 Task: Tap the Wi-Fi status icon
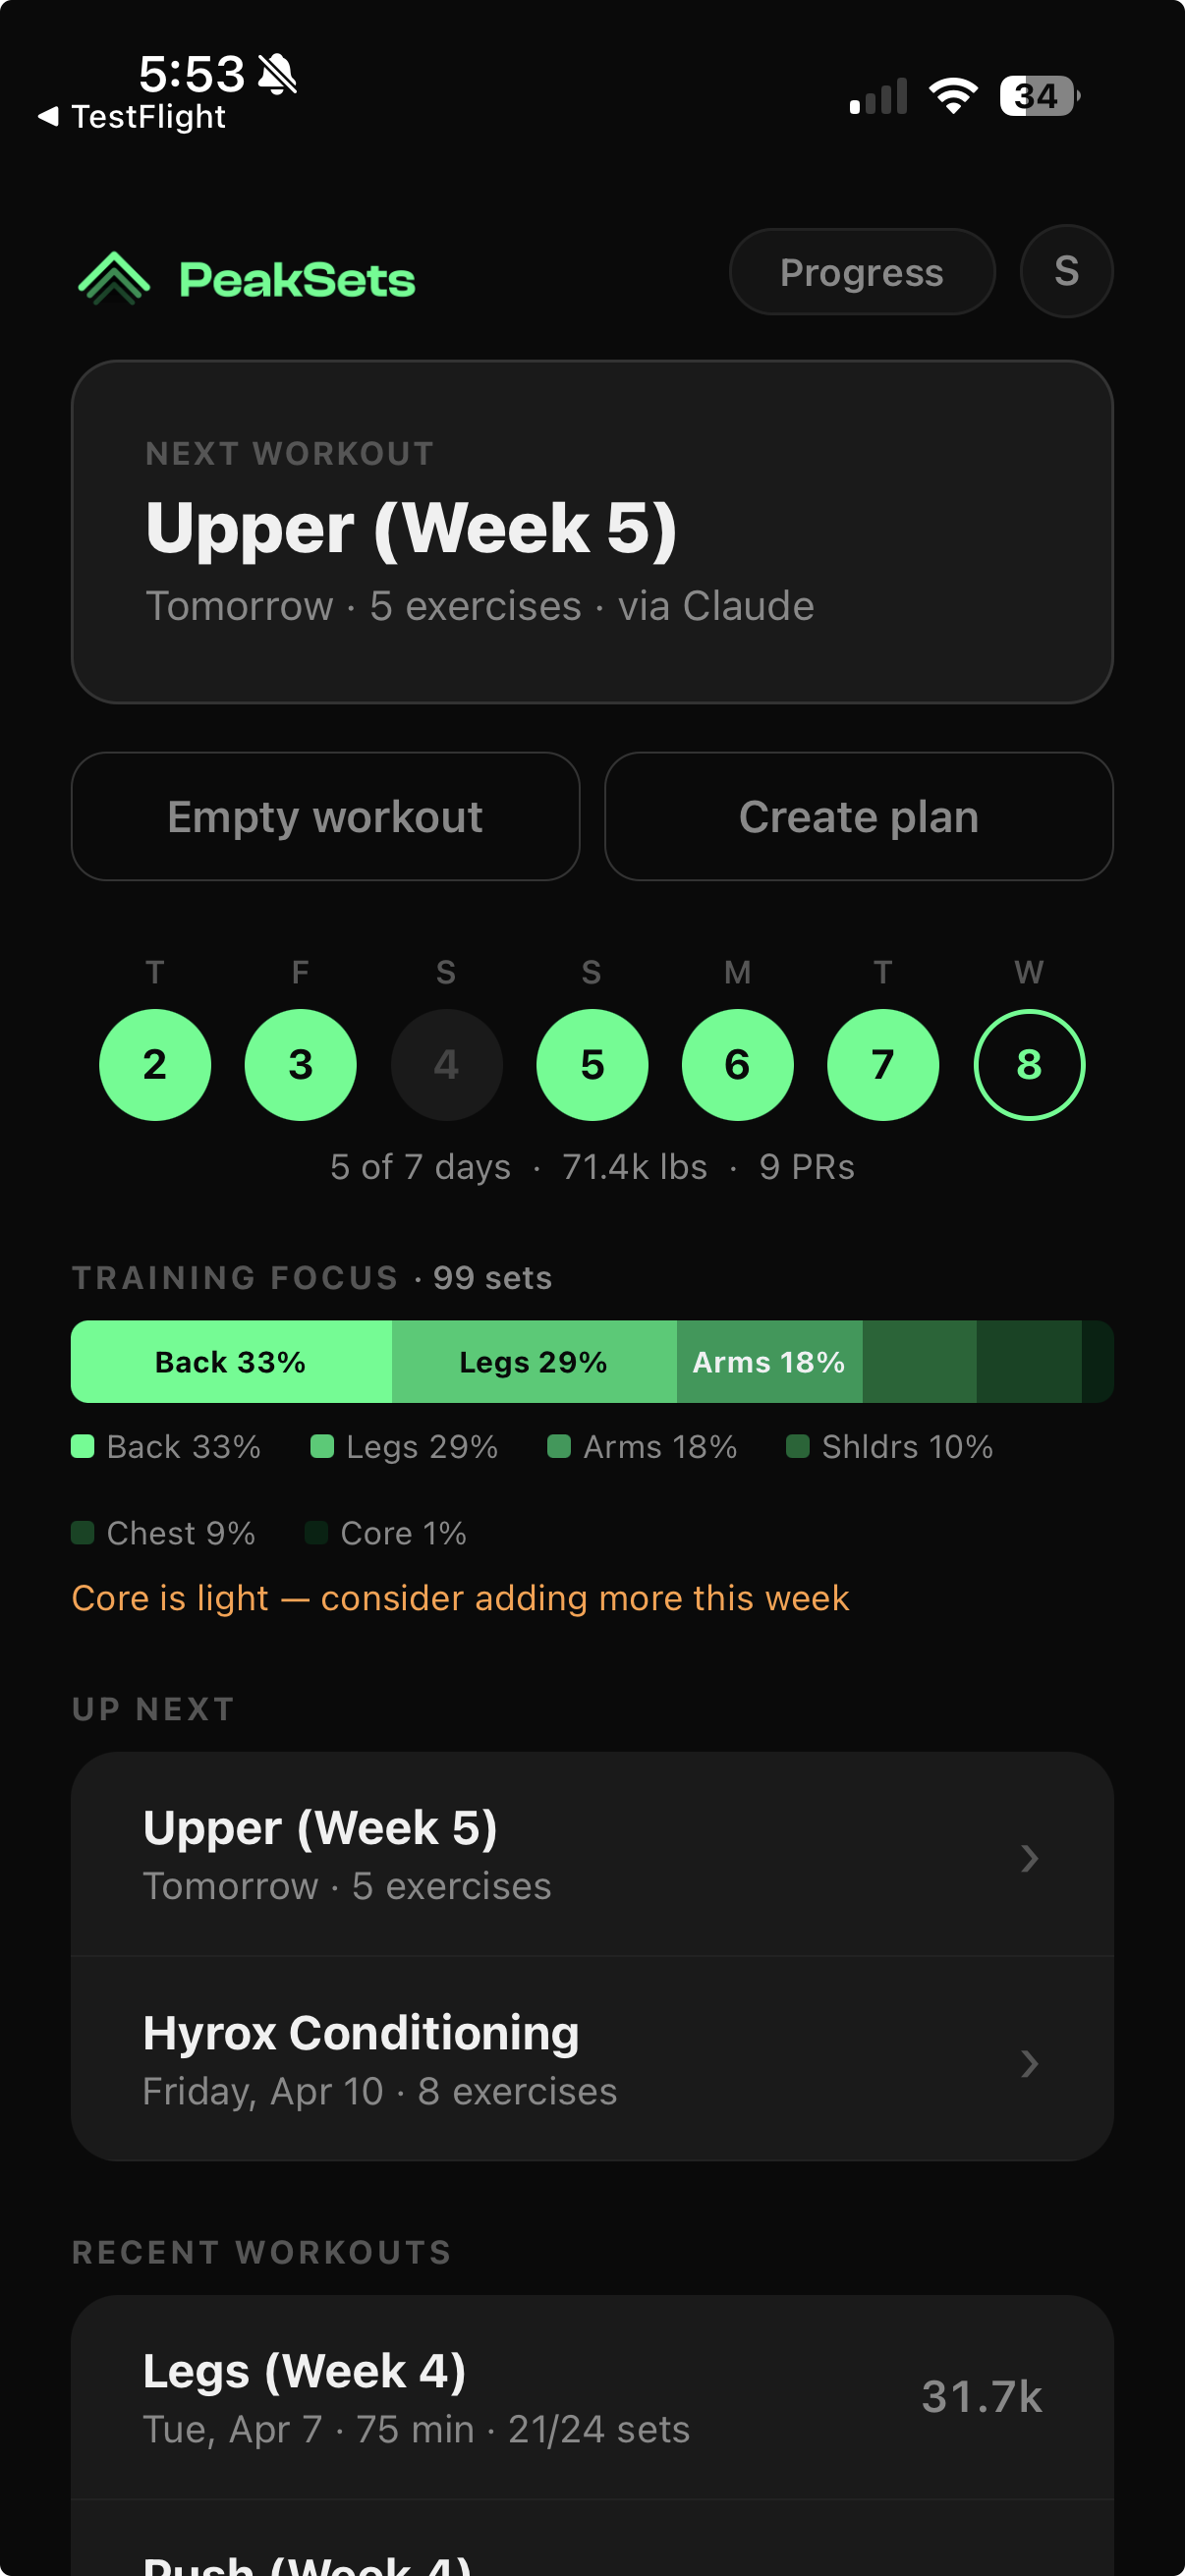pyautogui.click(x=953, y=96)
